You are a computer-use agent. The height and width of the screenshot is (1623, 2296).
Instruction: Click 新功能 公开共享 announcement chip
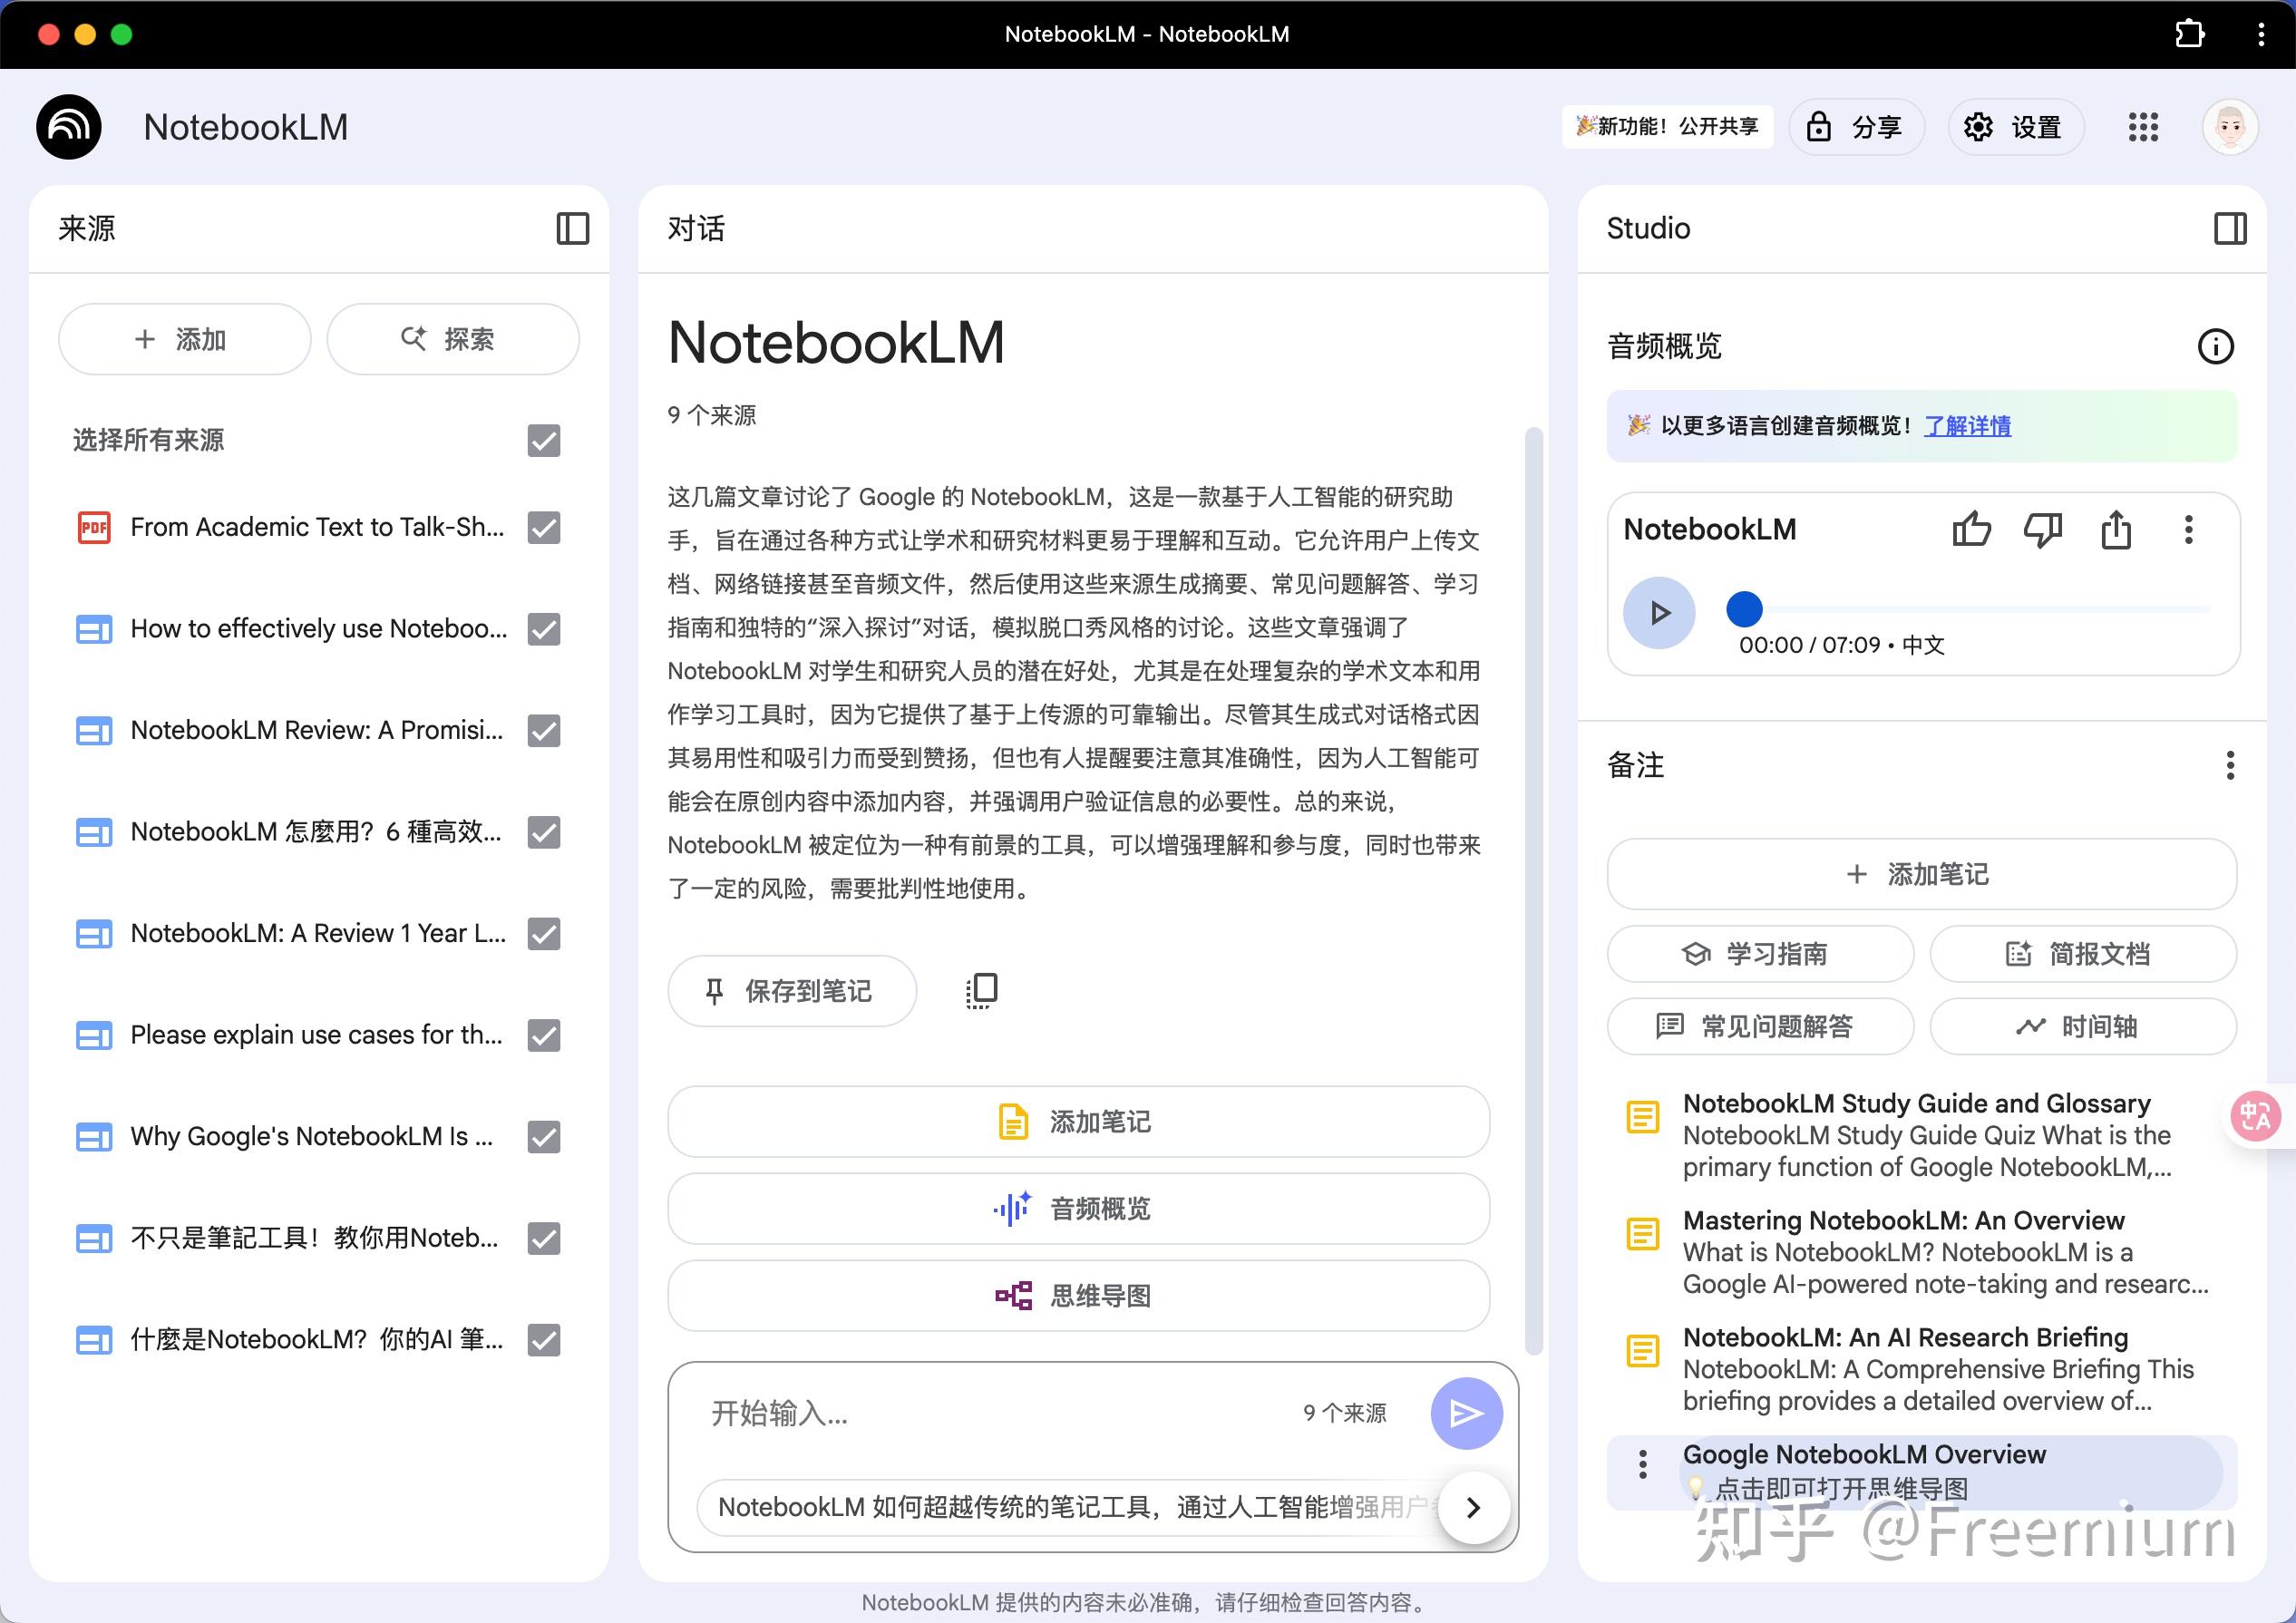(x=1667, y=127)
